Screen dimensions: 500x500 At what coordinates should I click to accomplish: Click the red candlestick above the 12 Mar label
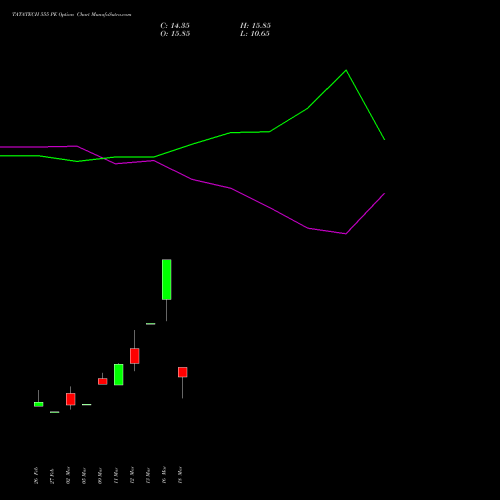pos(135,356)
